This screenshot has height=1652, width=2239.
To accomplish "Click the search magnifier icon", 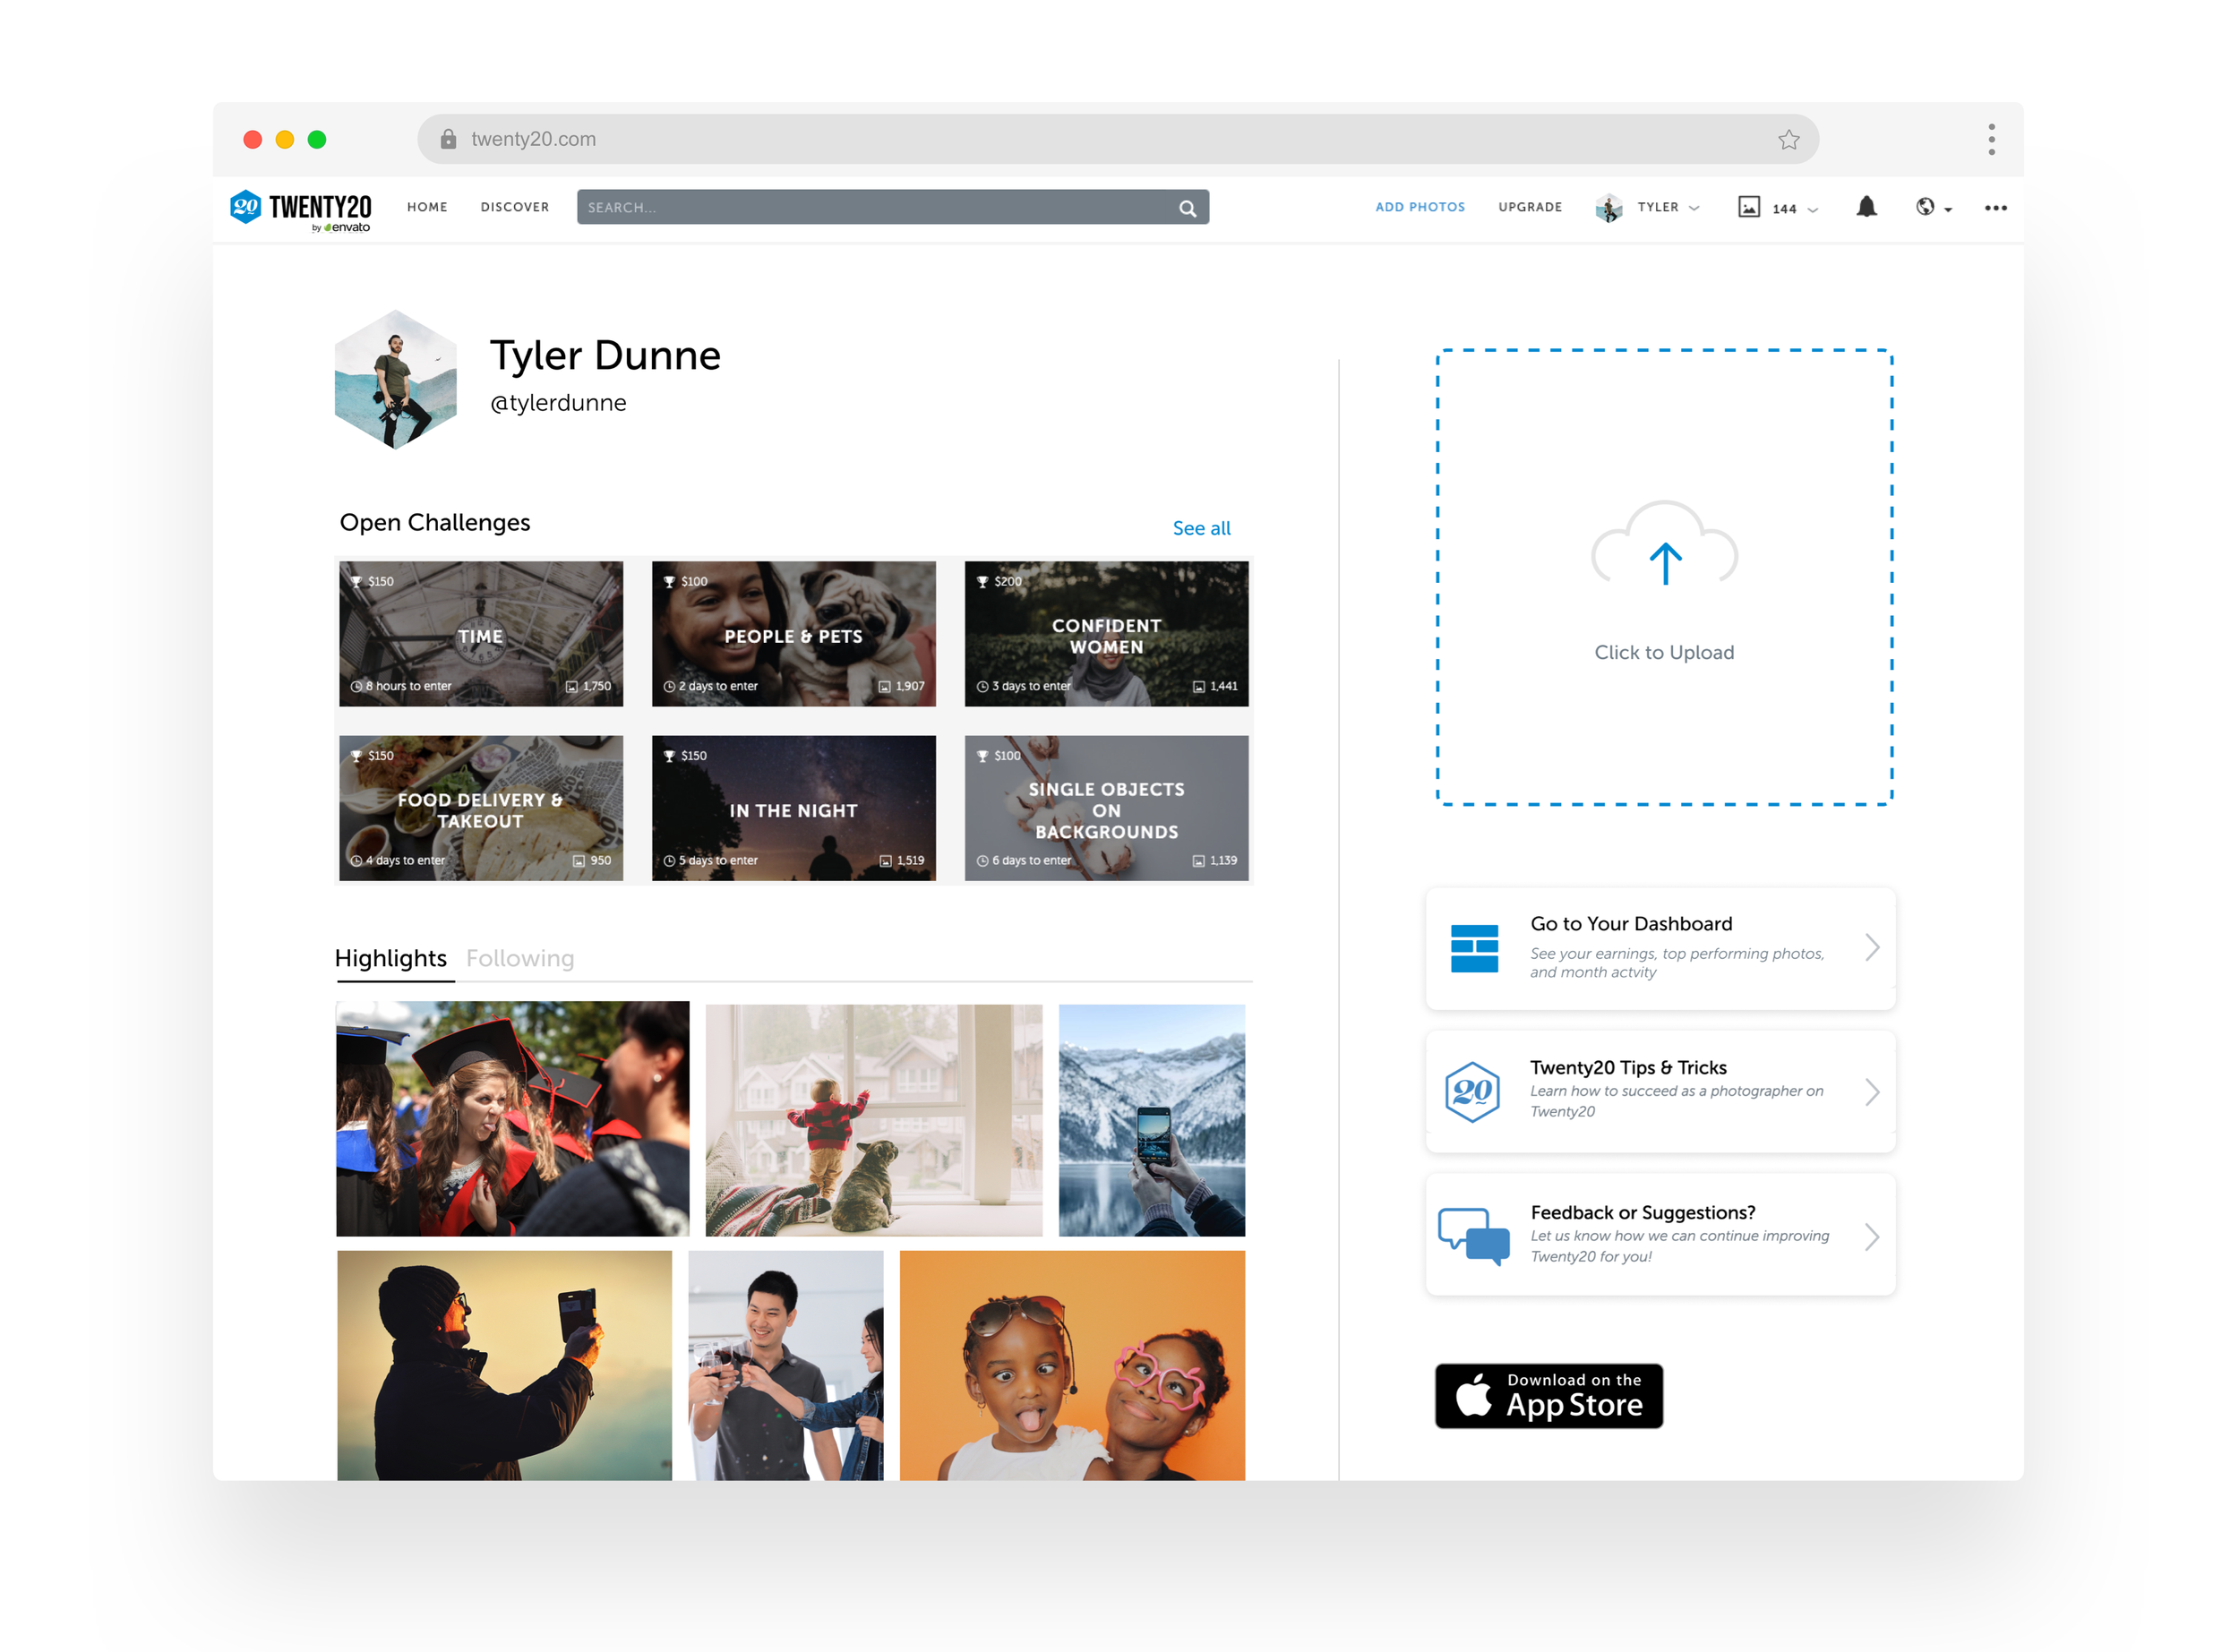I will pos(1187,208).
